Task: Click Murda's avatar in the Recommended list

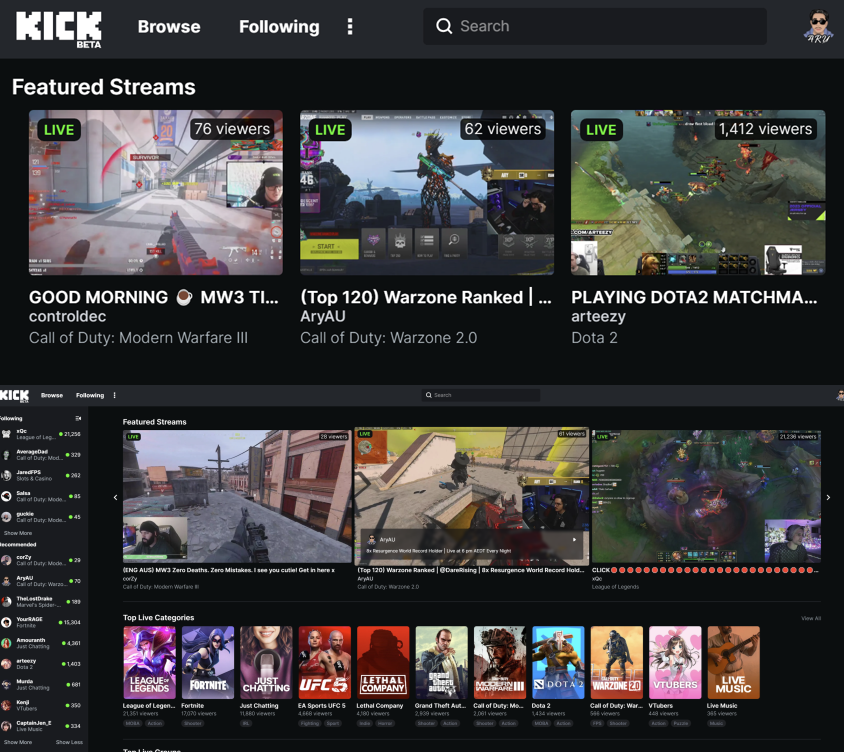Action: 6,685
